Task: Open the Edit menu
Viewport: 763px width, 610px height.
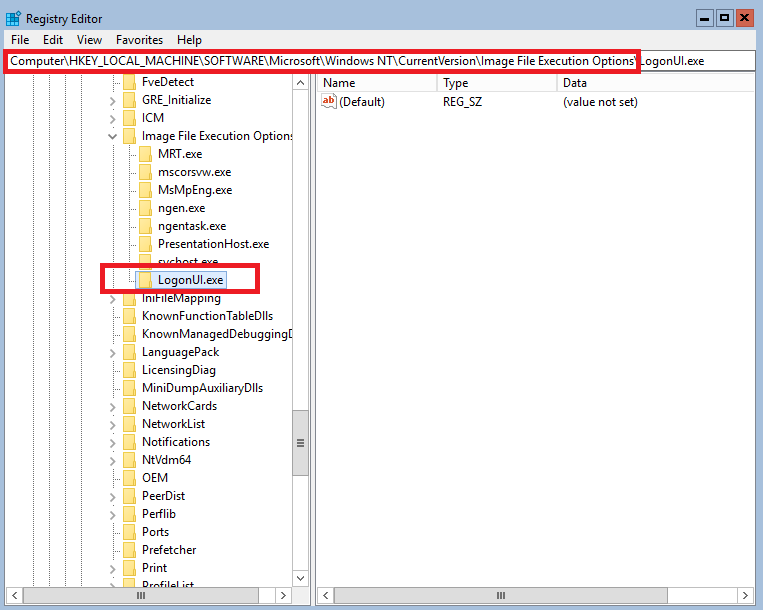Action: point(53,40)
